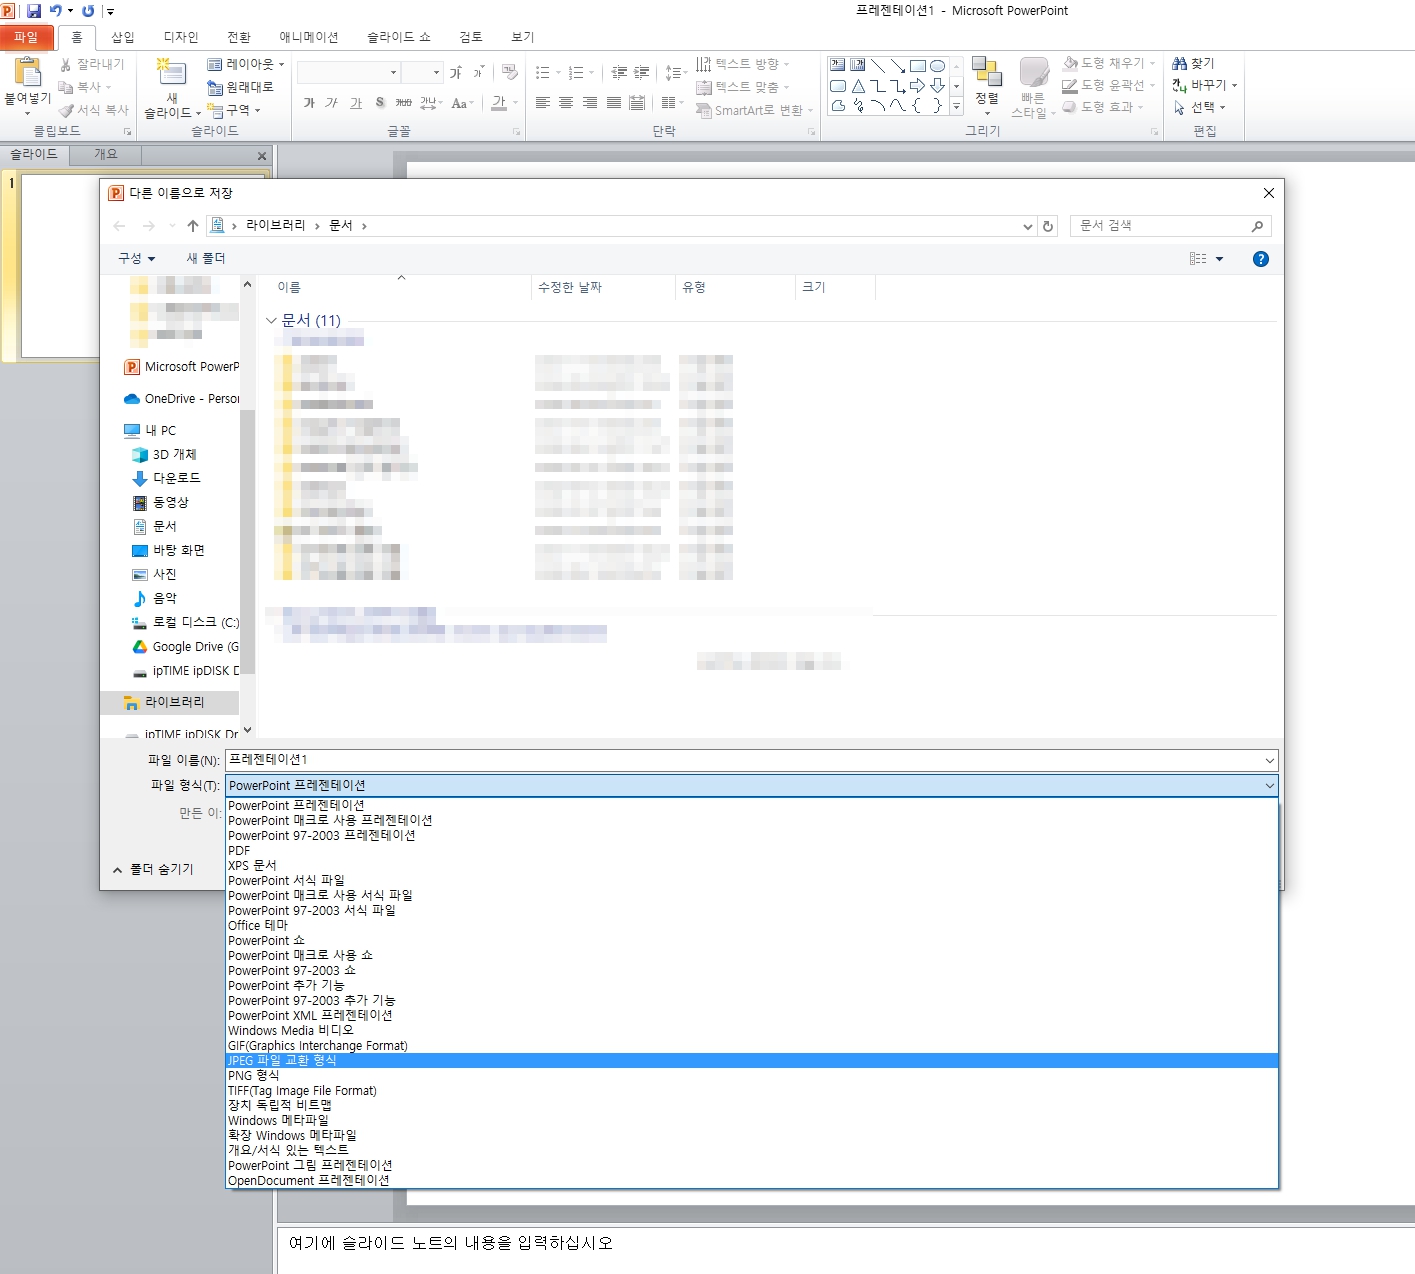Click the notes area below slide
The height and width of the screenshot is (1274, 1415).
pos(846,1250)
